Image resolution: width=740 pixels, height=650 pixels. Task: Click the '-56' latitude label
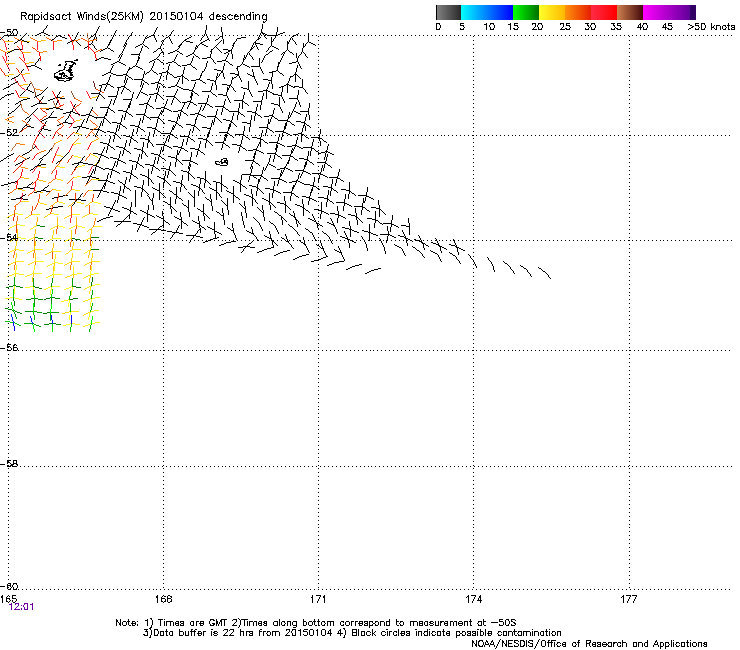click(x=9, y=347)
